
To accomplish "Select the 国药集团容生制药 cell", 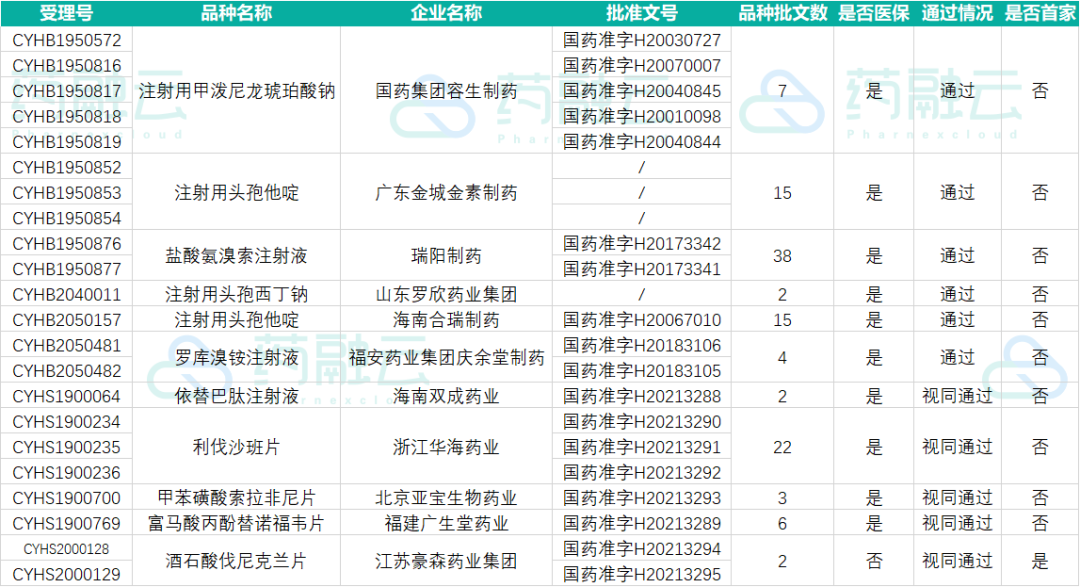I will point(446,91).
